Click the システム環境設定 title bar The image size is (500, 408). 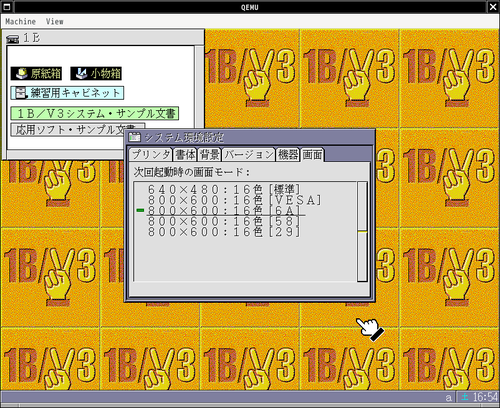point(250,137)
